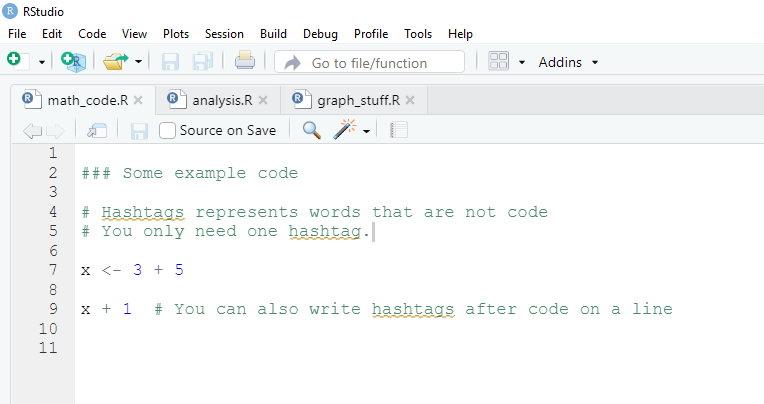This screenshot has height=404, width=764.
Task: Open the Addins dropdown
Action: [x=568, y=62]
